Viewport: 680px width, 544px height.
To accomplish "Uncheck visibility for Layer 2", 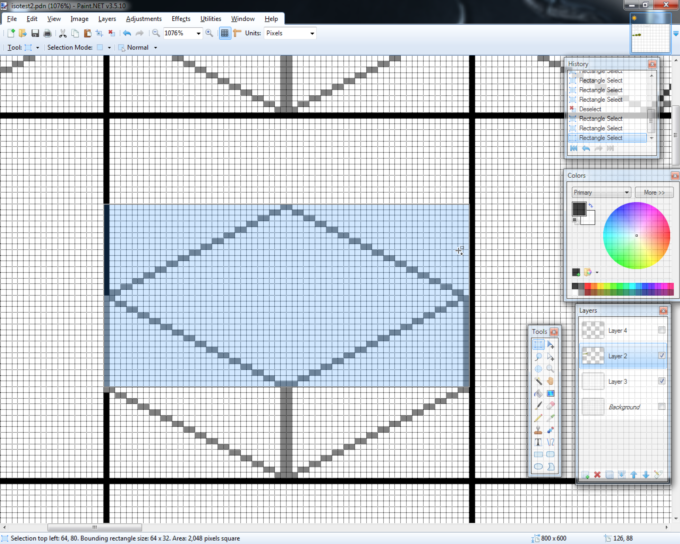I will [x=661, y=355].
